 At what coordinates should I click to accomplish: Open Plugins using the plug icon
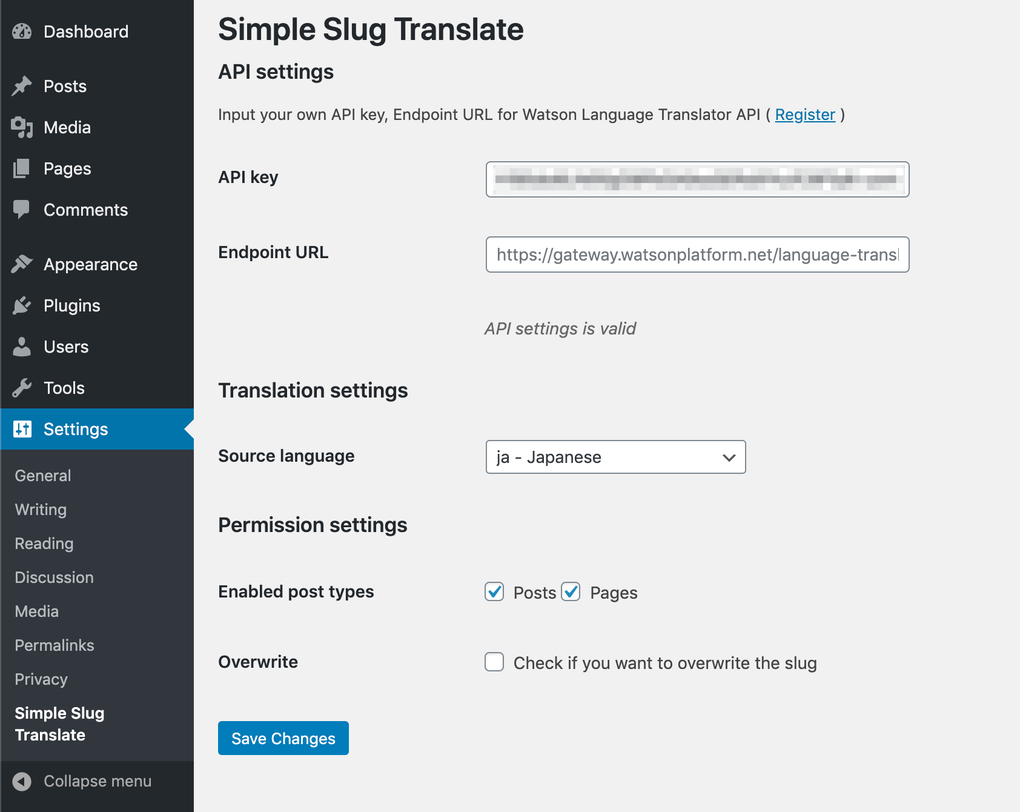[22, 305]
